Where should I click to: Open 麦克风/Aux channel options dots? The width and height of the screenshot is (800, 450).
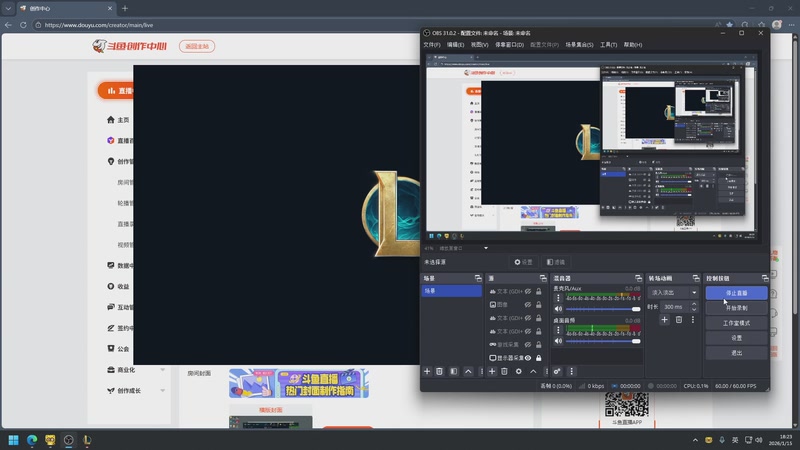click(x=558, y=297)
